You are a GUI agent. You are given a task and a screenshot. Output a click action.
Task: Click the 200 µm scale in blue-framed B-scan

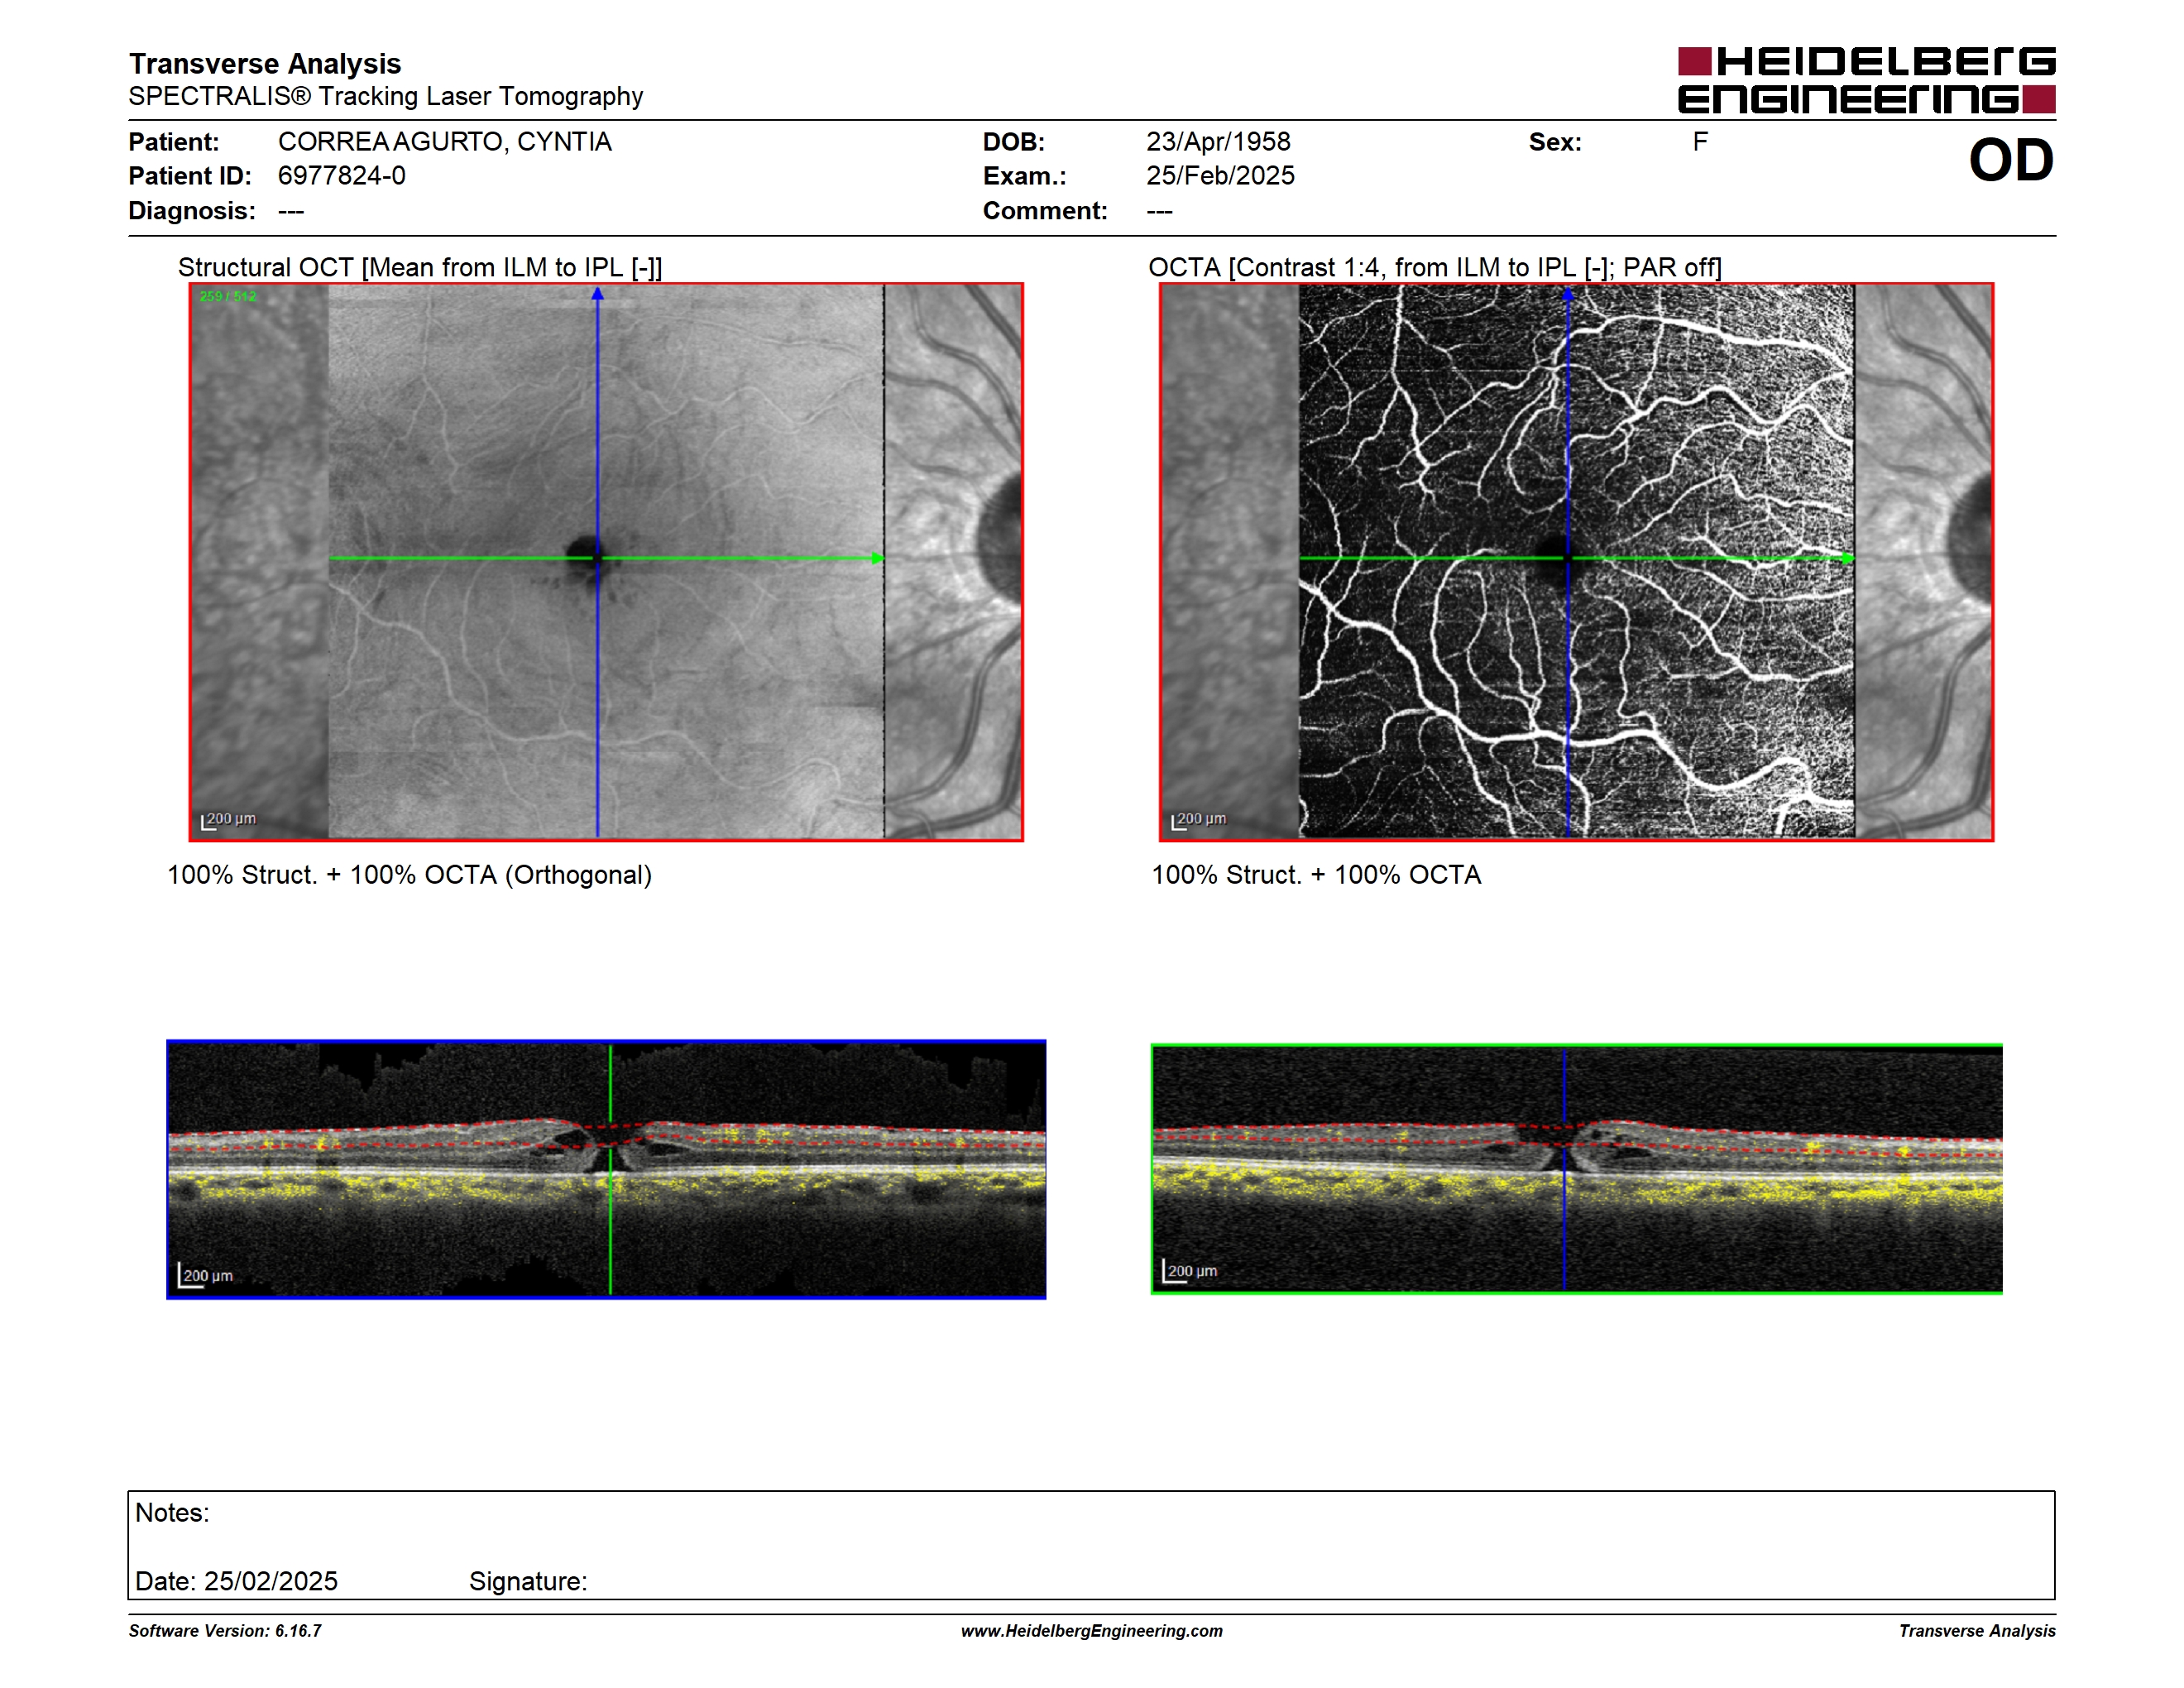tap(205, 1276)
